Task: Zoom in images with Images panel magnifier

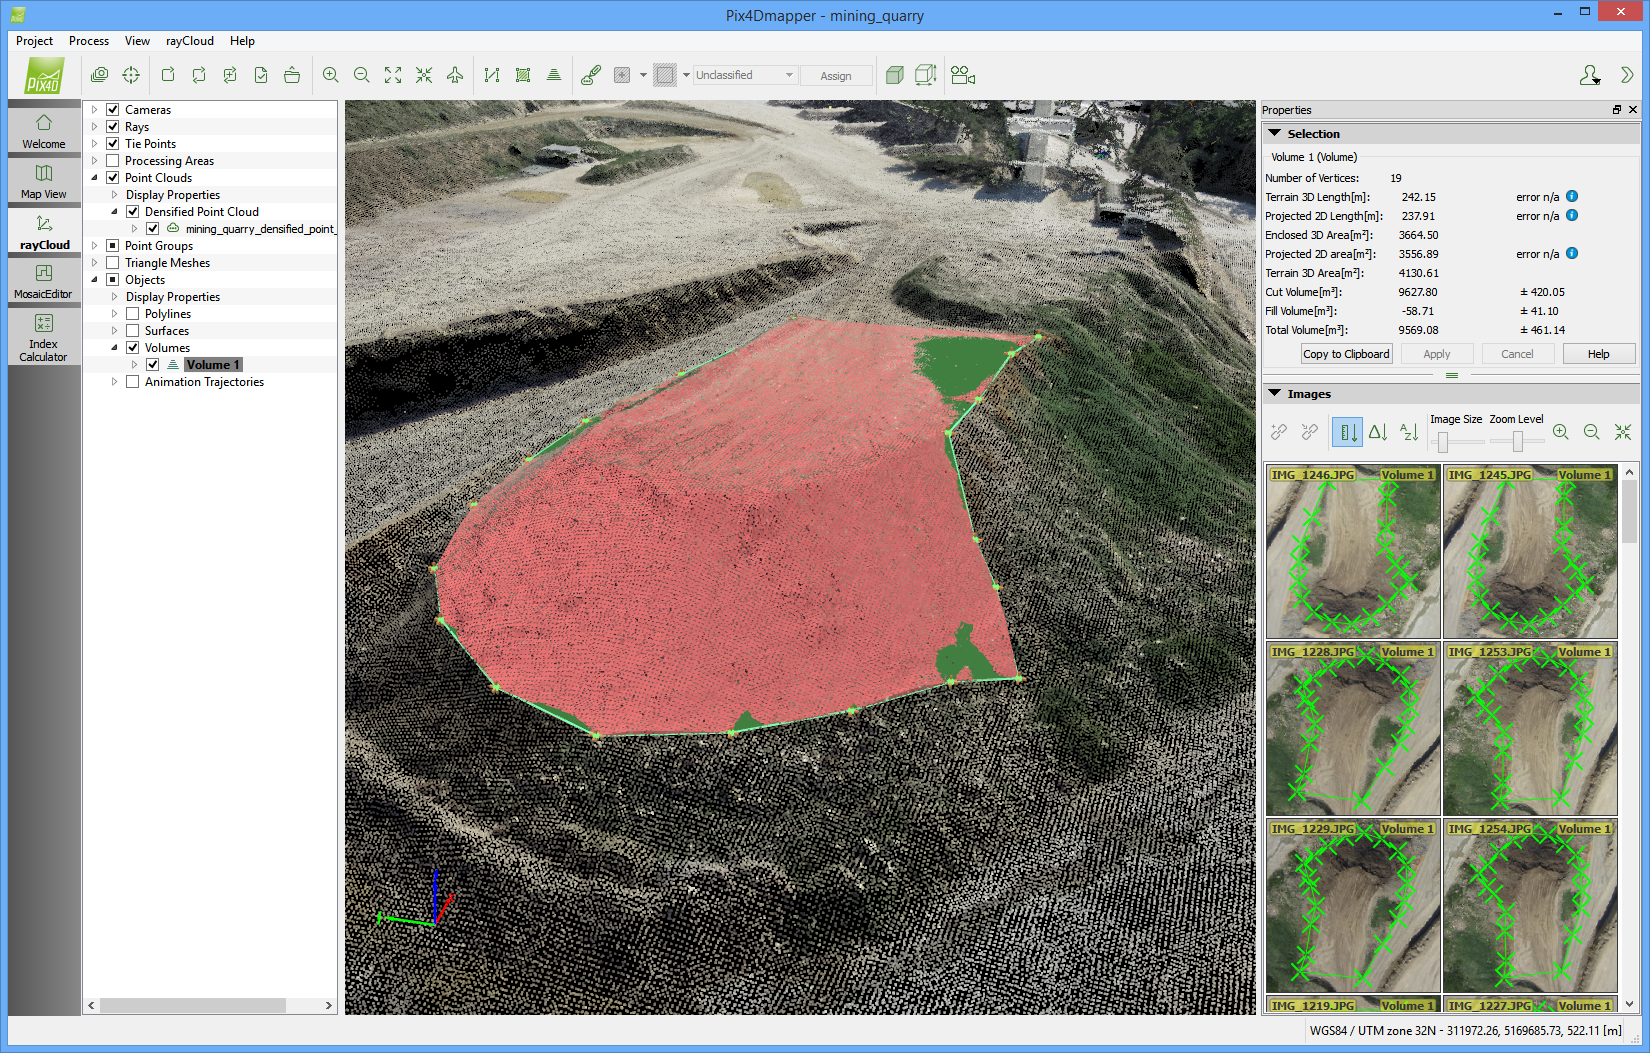Action: coord(1561,432)
